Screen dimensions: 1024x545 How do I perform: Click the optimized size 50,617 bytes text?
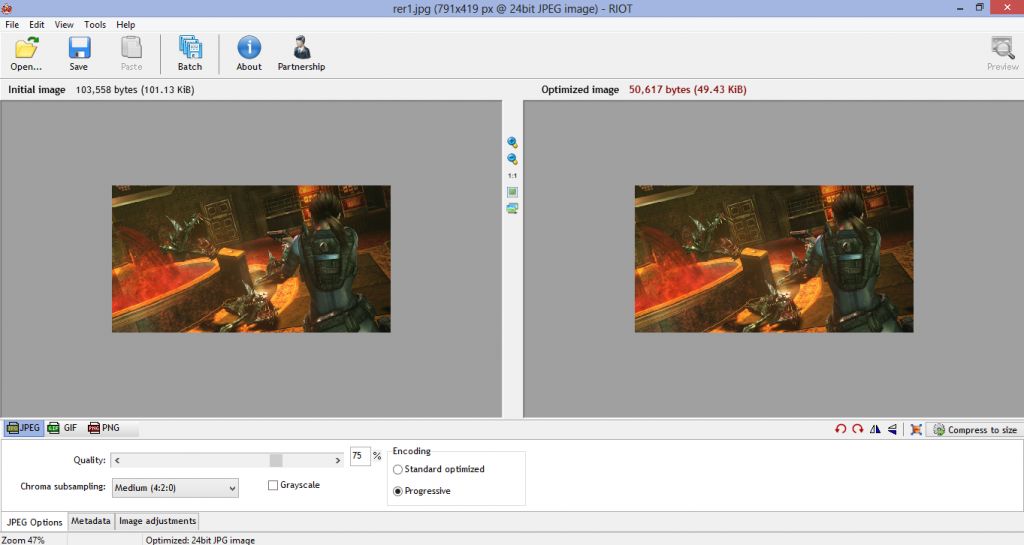coord(688,89)
